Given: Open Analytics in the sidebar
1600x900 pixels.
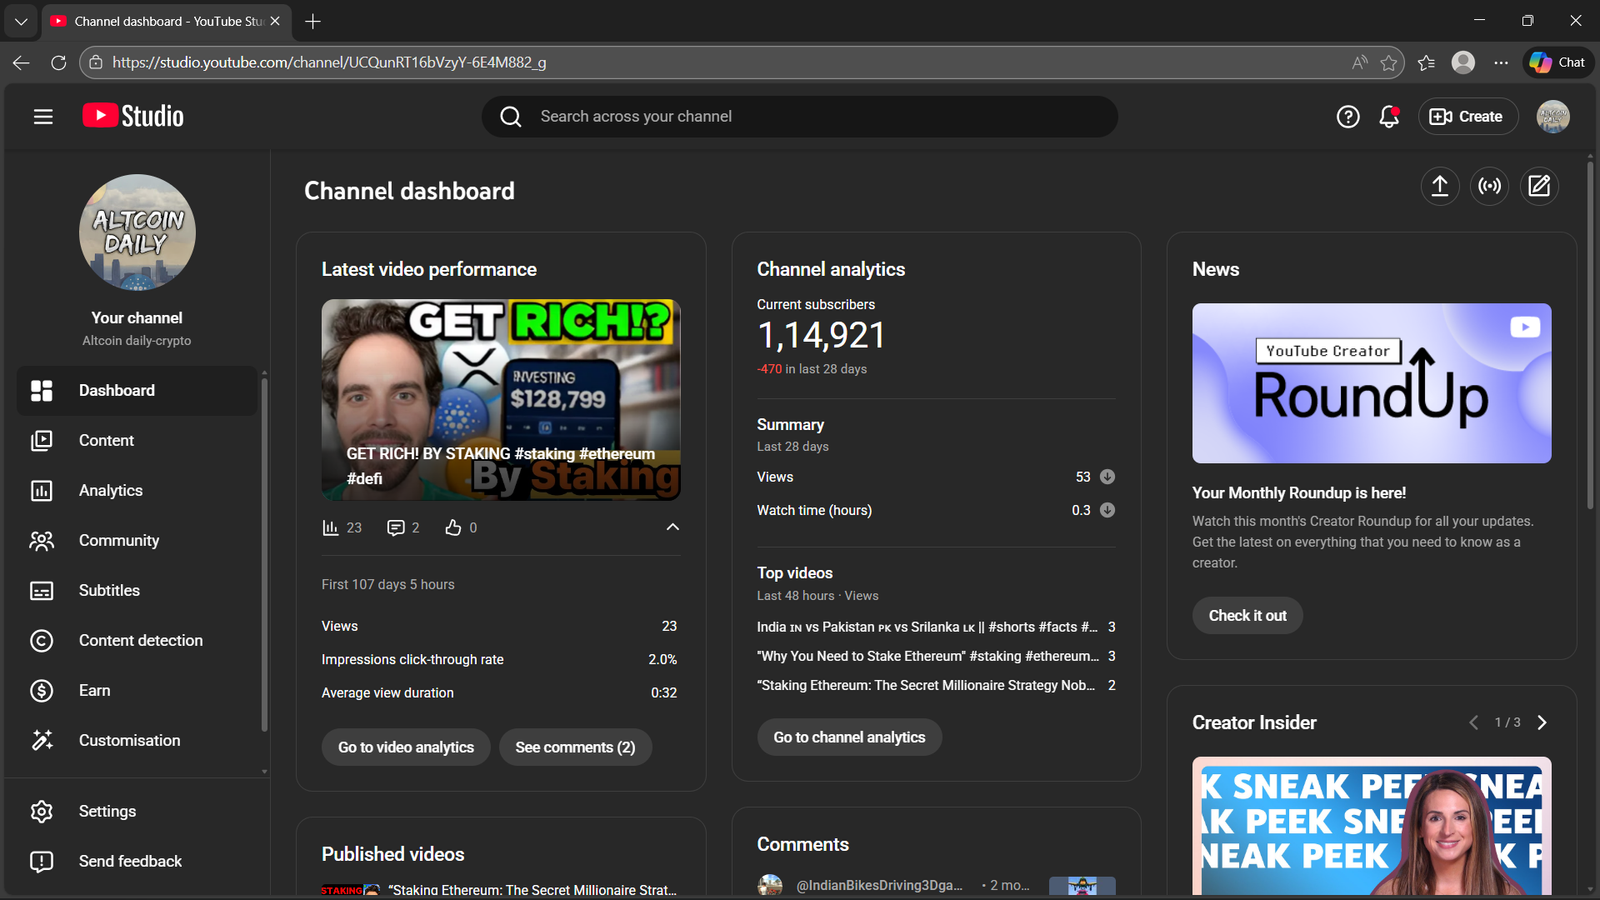Looking at the screenshot, I should 111,490.
